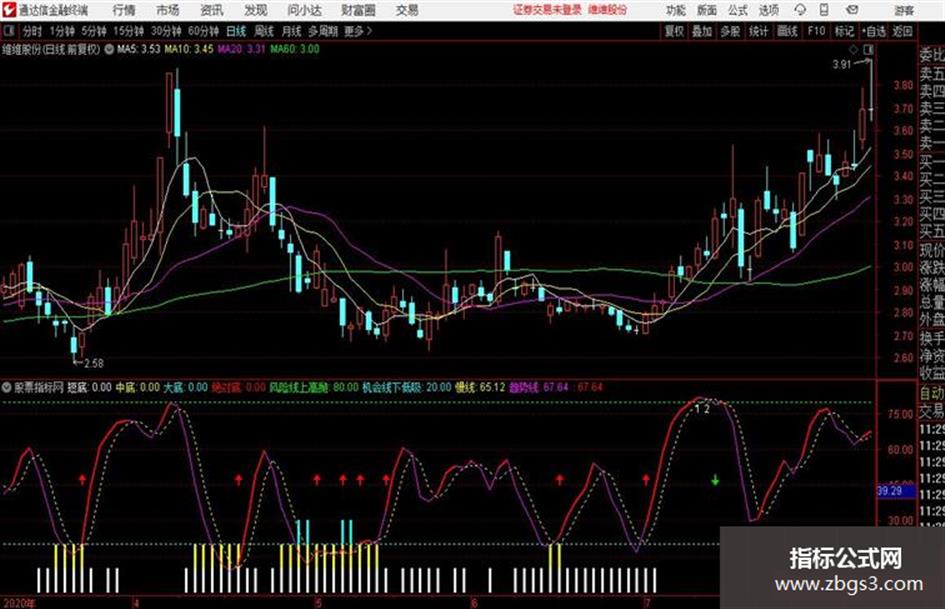The width and height of the screenshot is (945, 609).
Task: Click the 画线 drawing toolbar button
Action: [787, 31]
